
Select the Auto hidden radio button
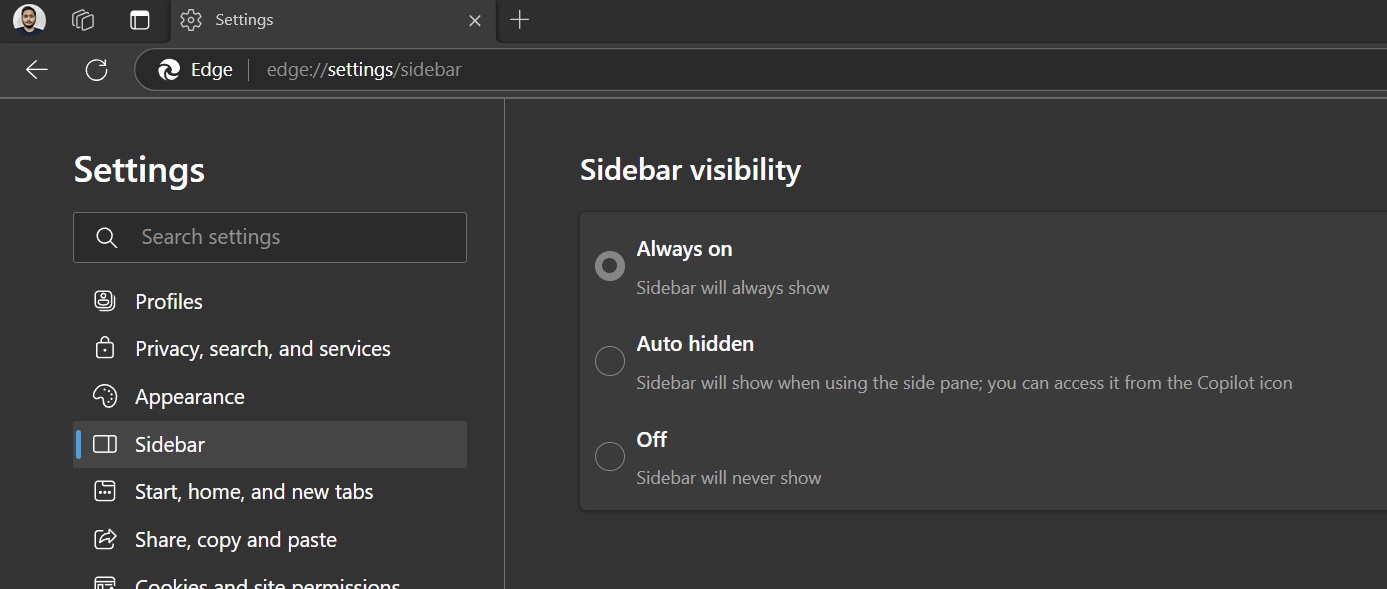click(x=610, y=361)
